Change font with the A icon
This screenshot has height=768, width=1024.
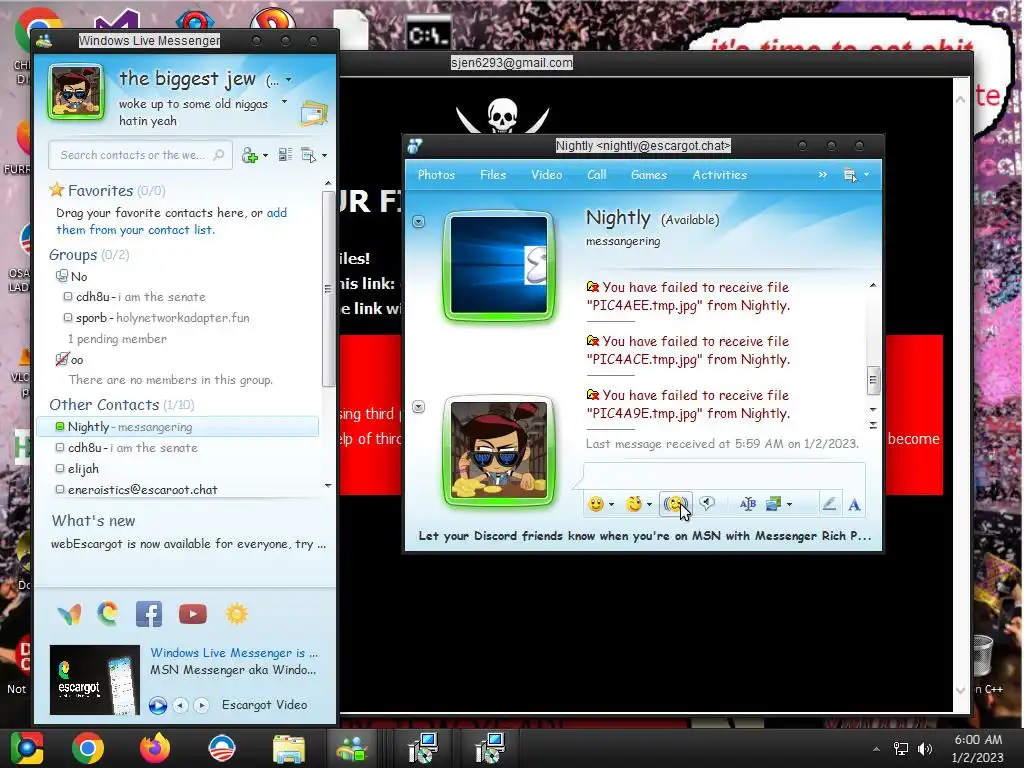click(854, 504)
